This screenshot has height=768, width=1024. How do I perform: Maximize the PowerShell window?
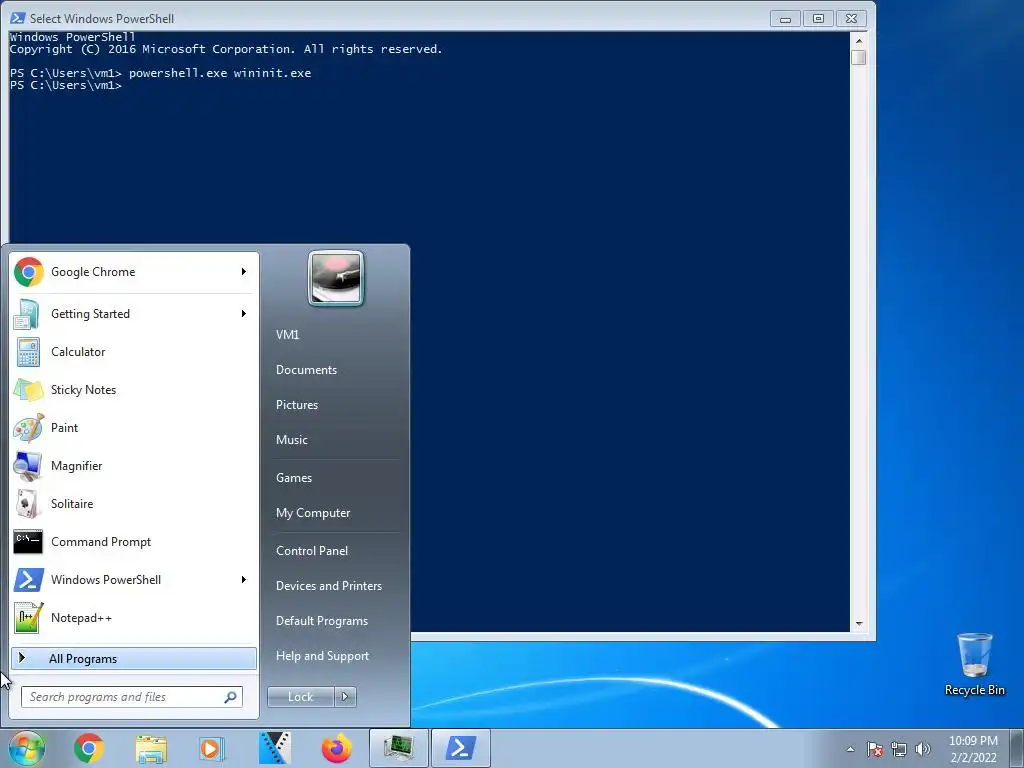tap(818, 19)
